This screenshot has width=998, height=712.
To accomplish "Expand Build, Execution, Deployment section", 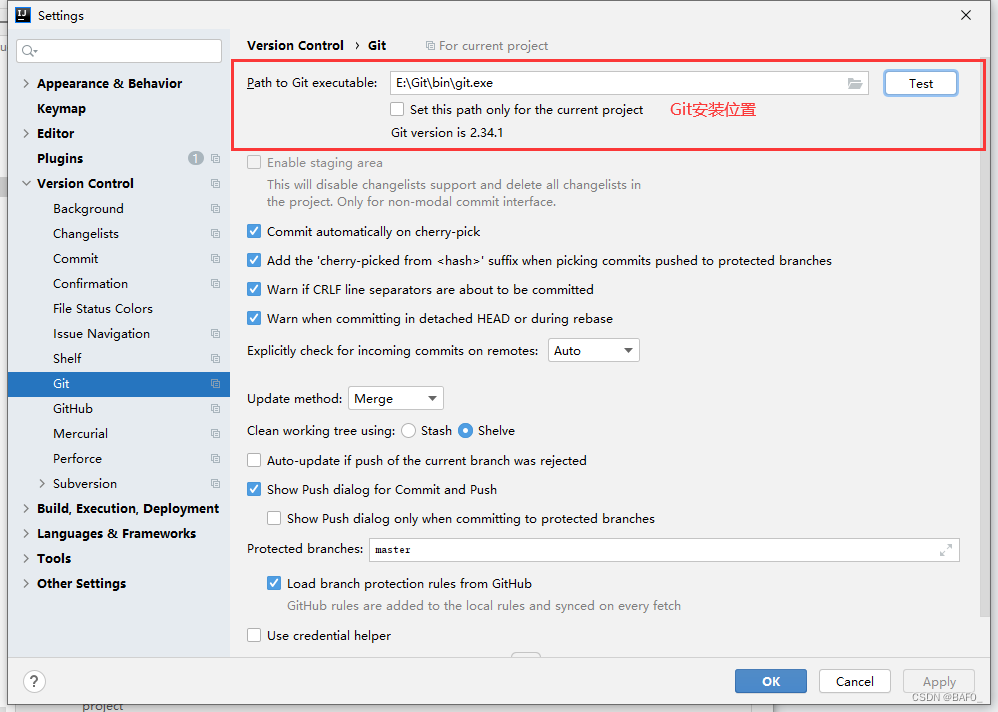I will tap(25, 508).
